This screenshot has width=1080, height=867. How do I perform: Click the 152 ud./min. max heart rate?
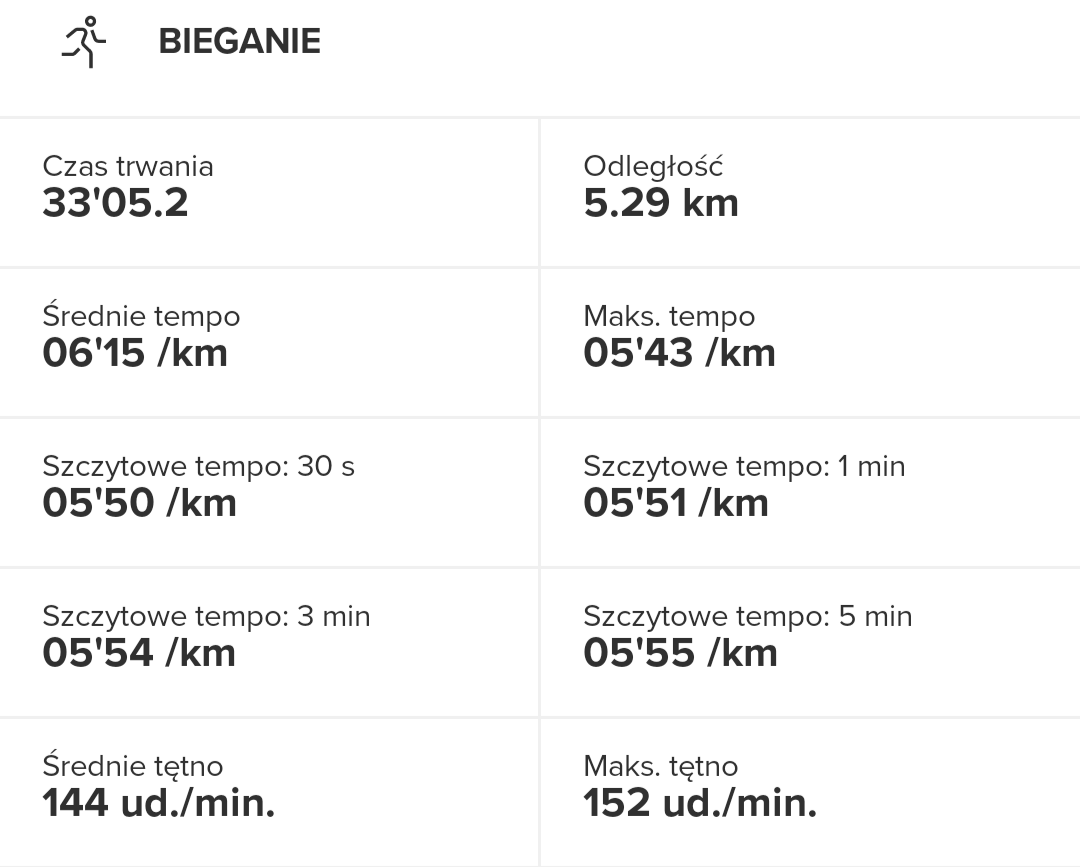click(700, 803)
